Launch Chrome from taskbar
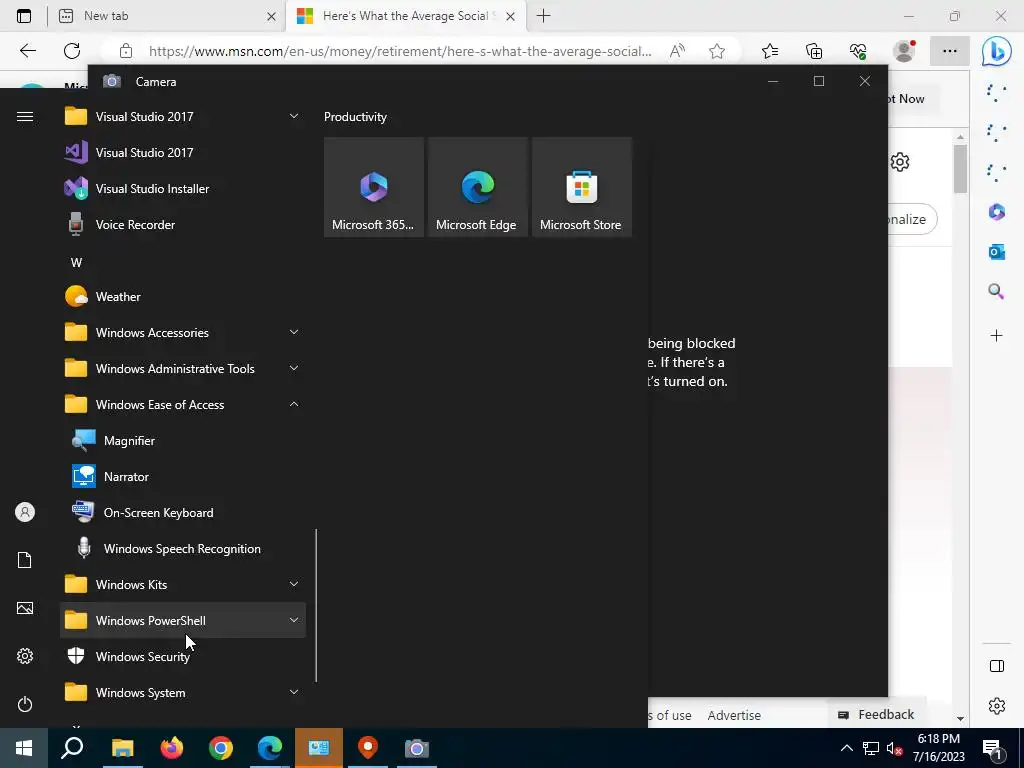Viewport: 1024px width, 768px height. (221, 748)
